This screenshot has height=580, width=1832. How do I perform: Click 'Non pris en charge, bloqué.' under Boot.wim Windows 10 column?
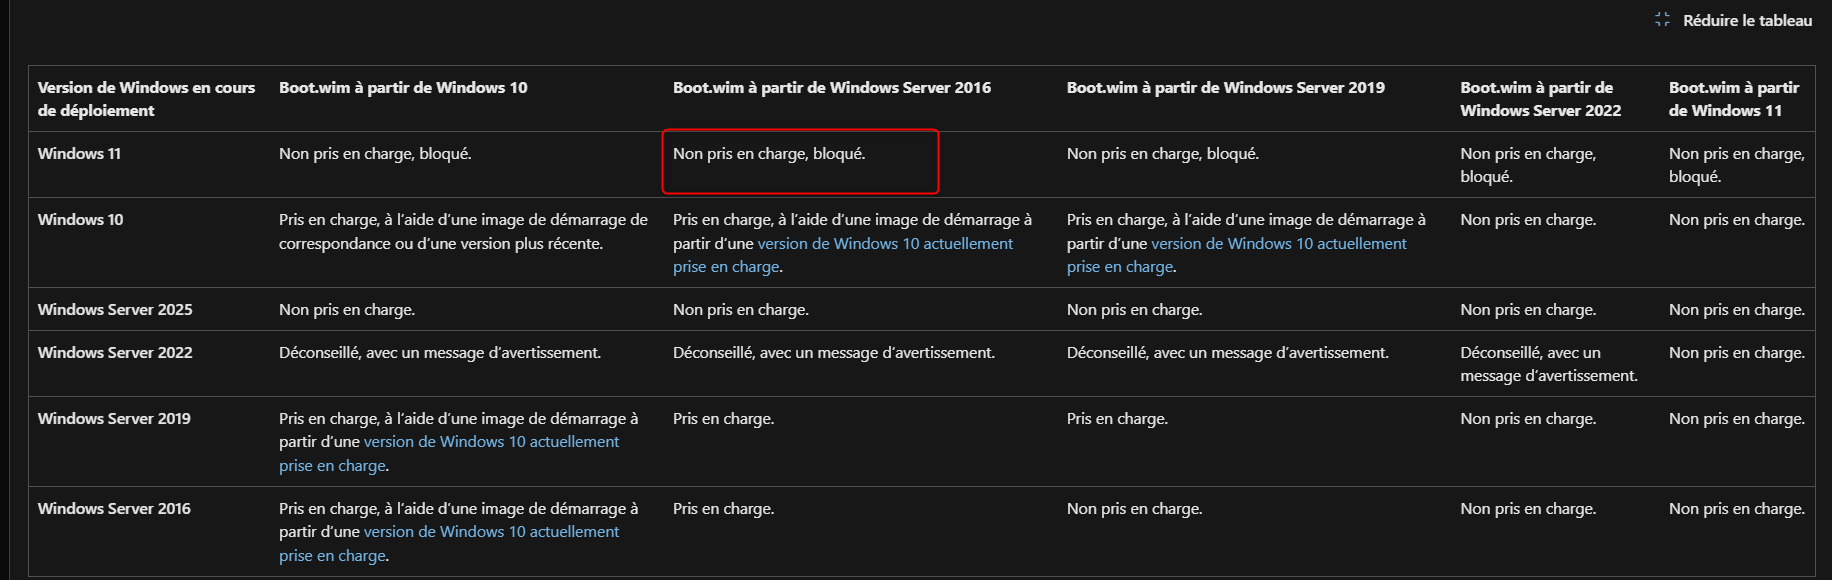[375, 154]
